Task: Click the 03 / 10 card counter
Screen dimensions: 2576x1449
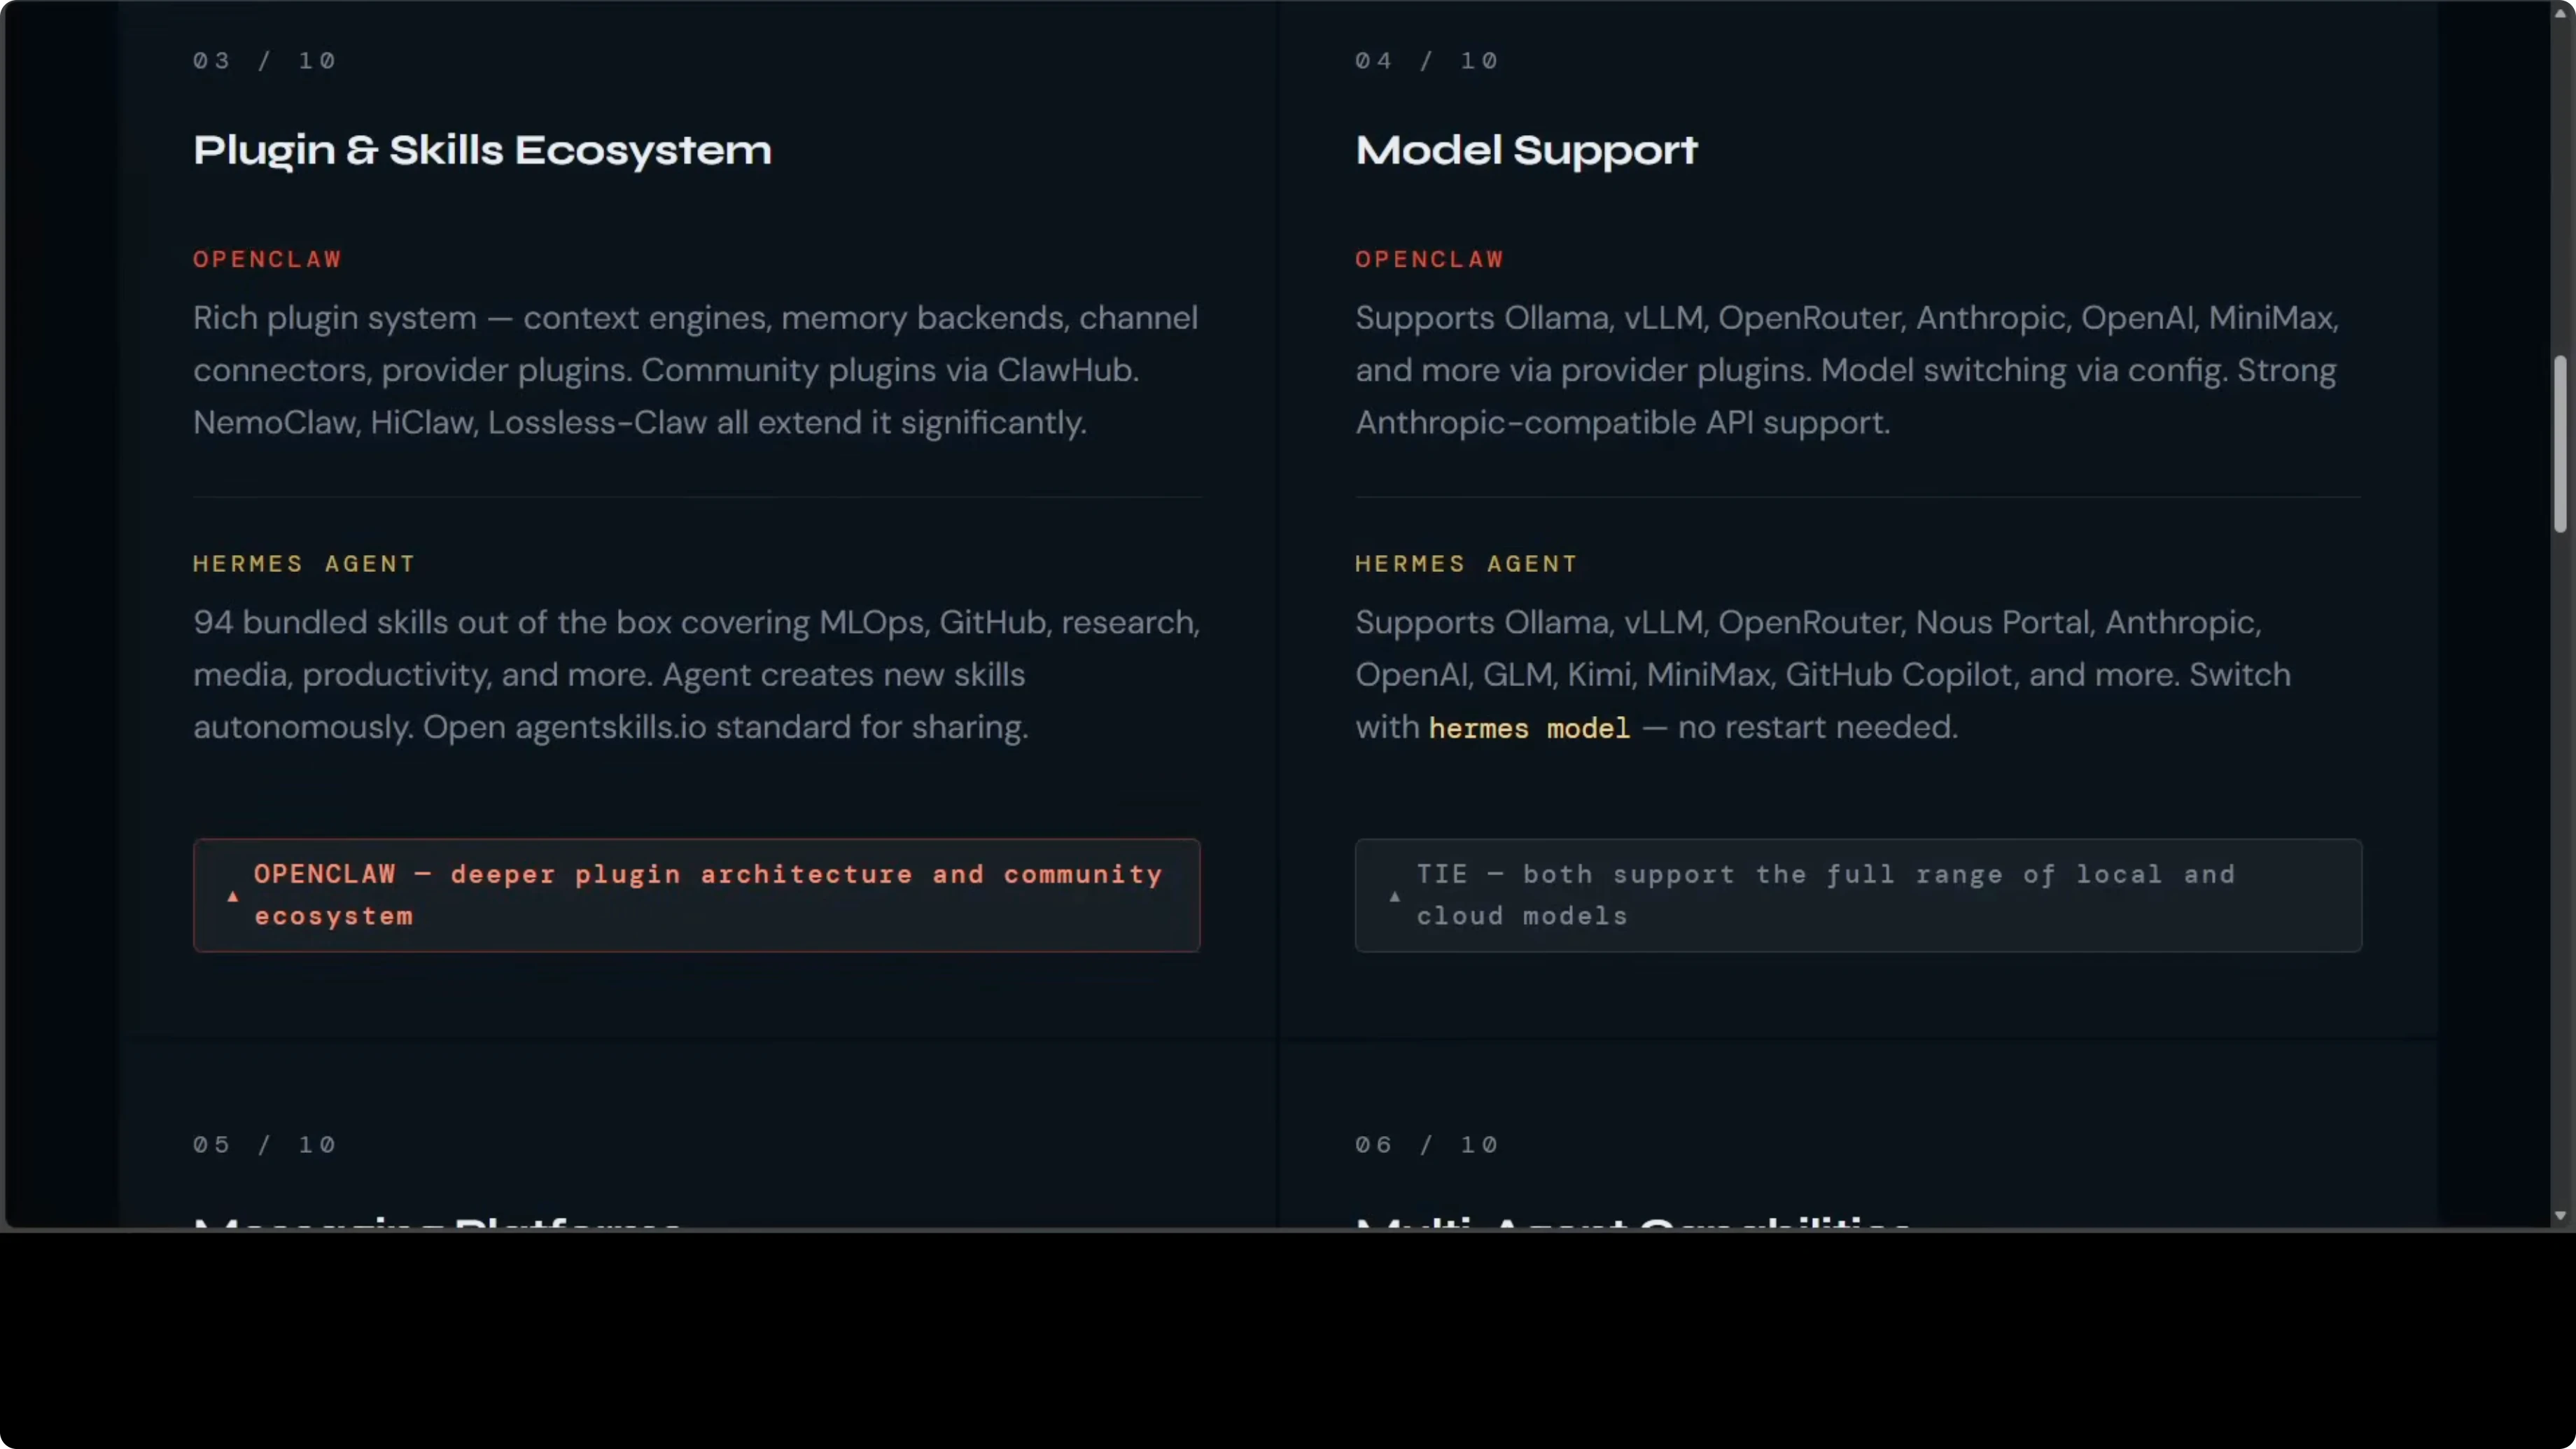Action: [x=264, y=61]
